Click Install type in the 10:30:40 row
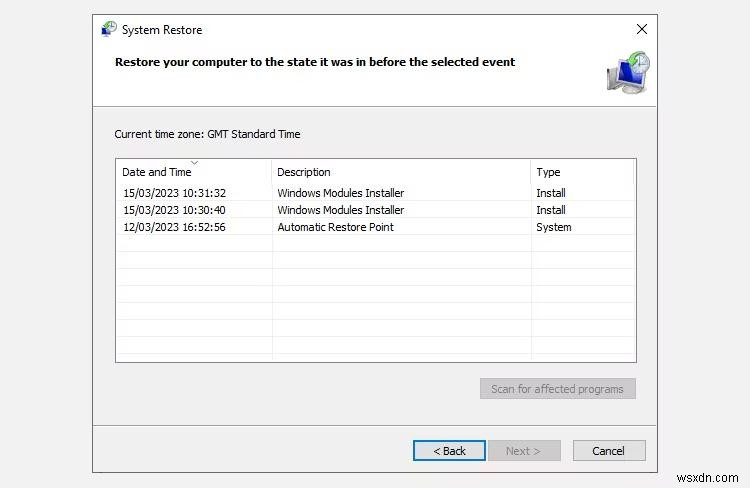750x488 pixels. [551, 210]
